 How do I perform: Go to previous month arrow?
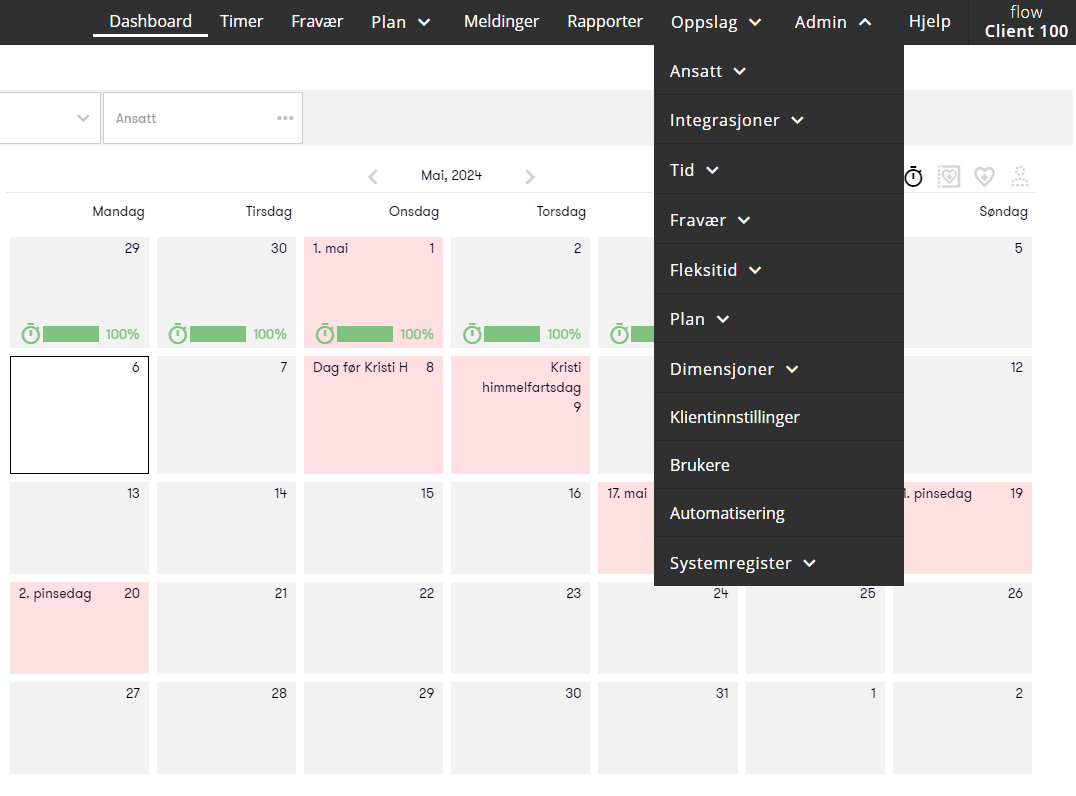pos(373,177)
